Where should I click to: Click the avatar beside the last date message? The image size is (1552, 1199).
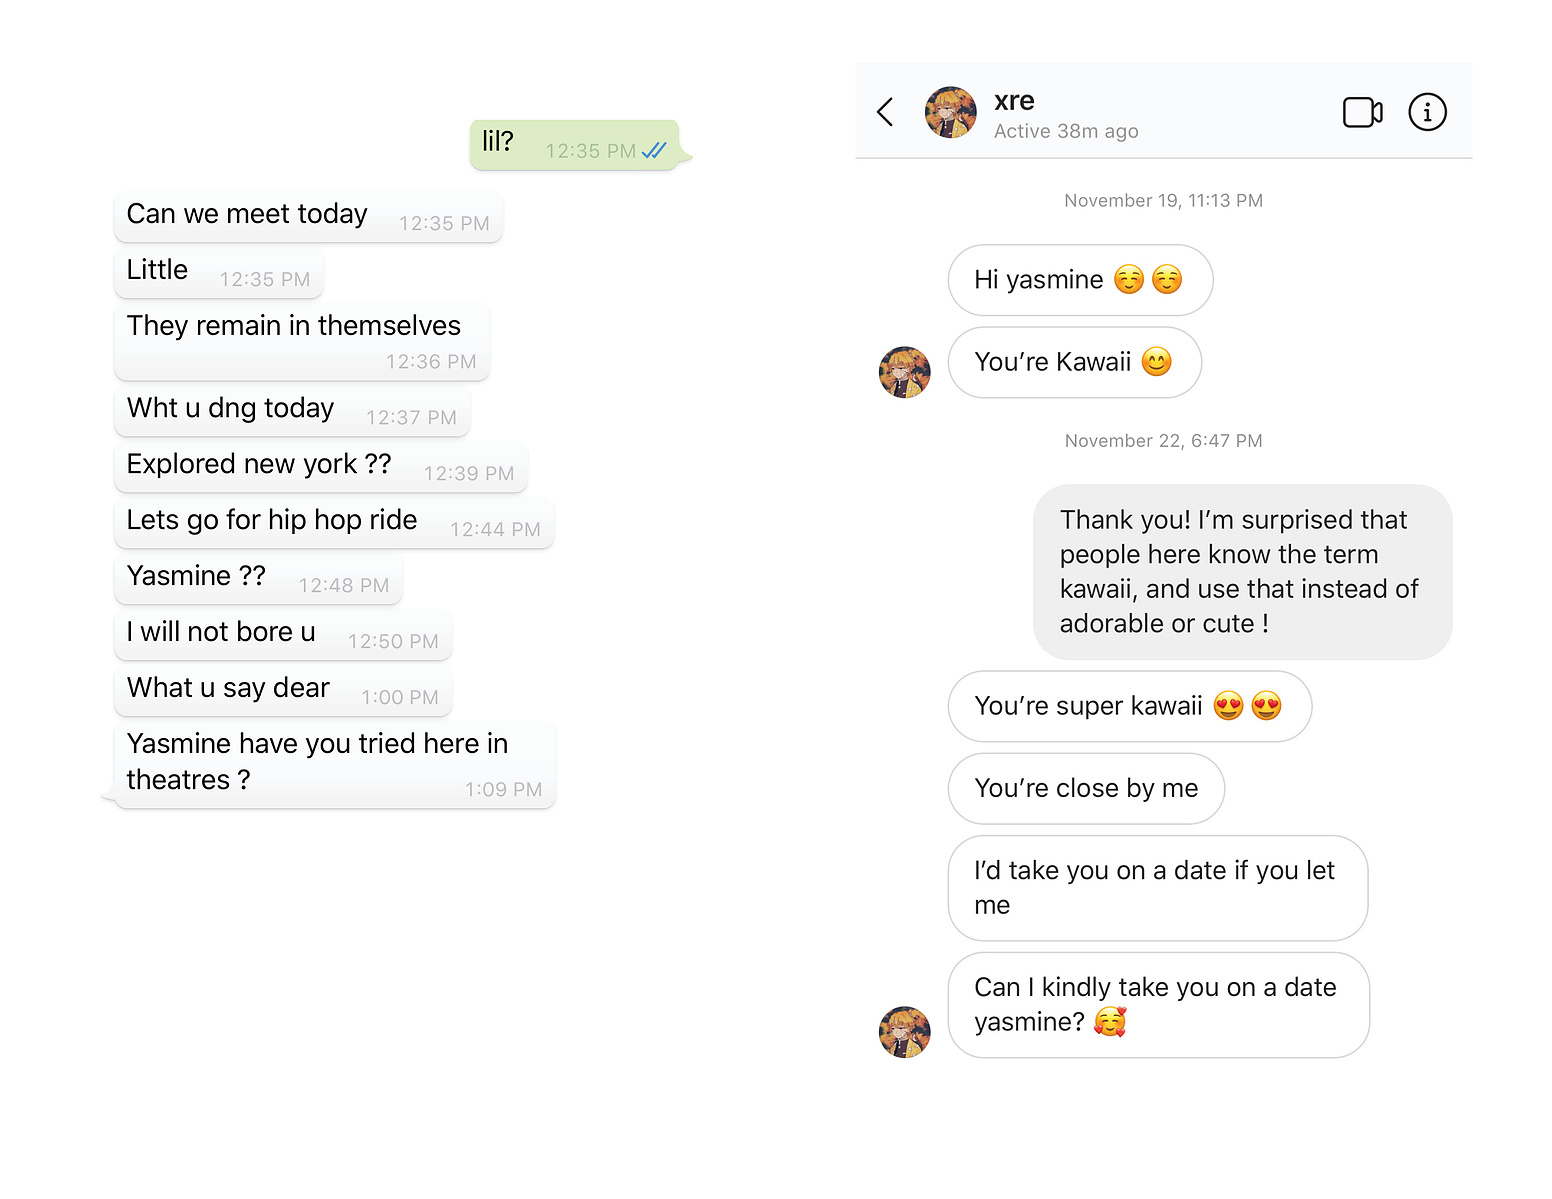[x=904, y=1032]
